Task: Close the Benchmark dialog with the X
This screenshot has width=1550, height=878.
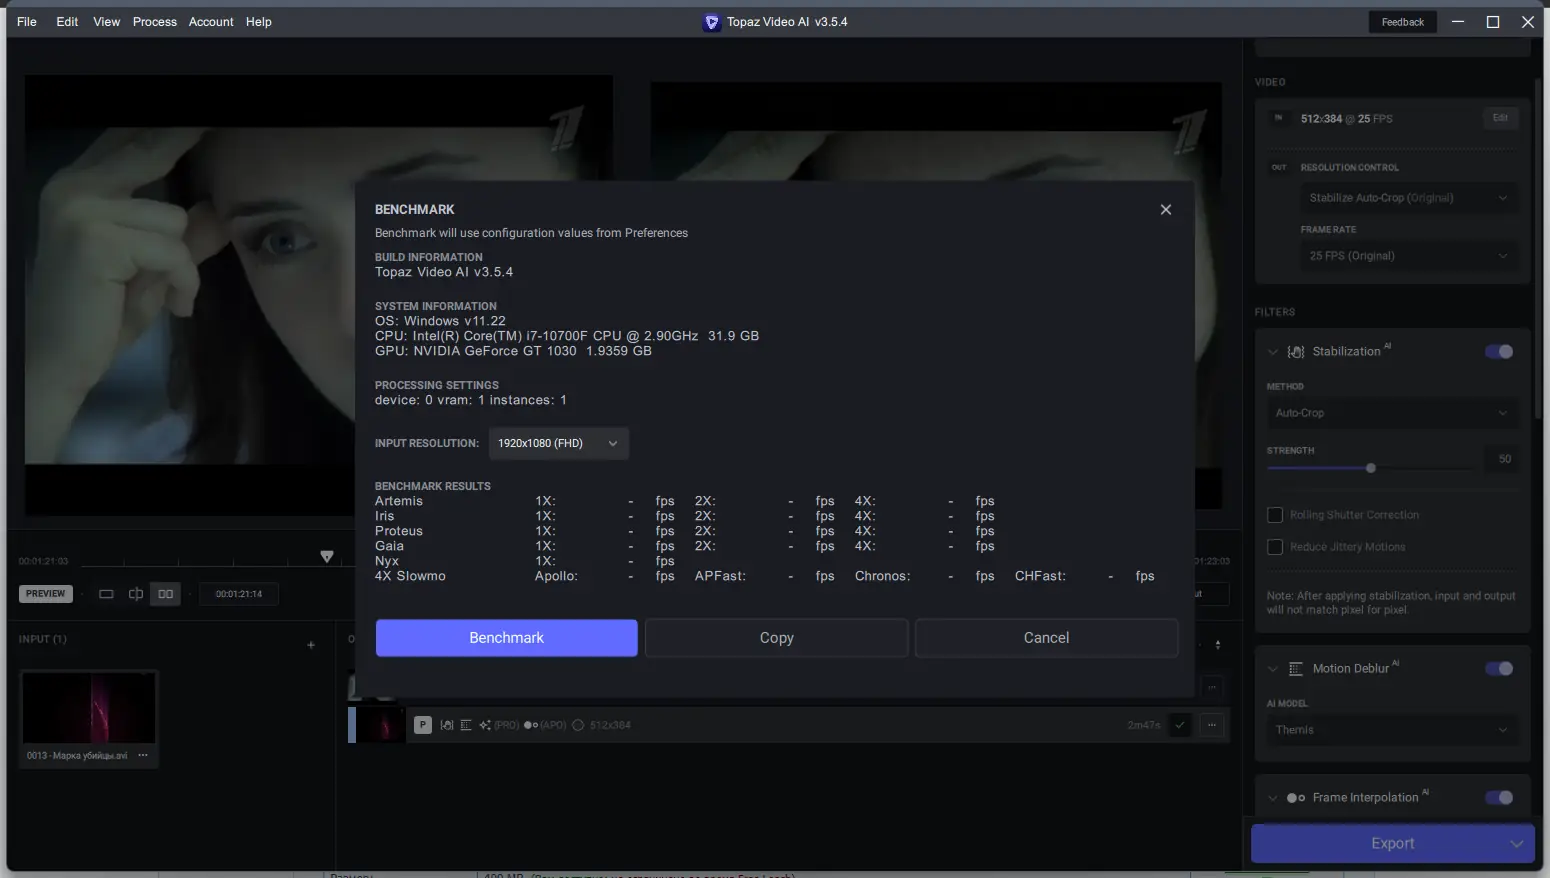Action: click(1165, 209)
